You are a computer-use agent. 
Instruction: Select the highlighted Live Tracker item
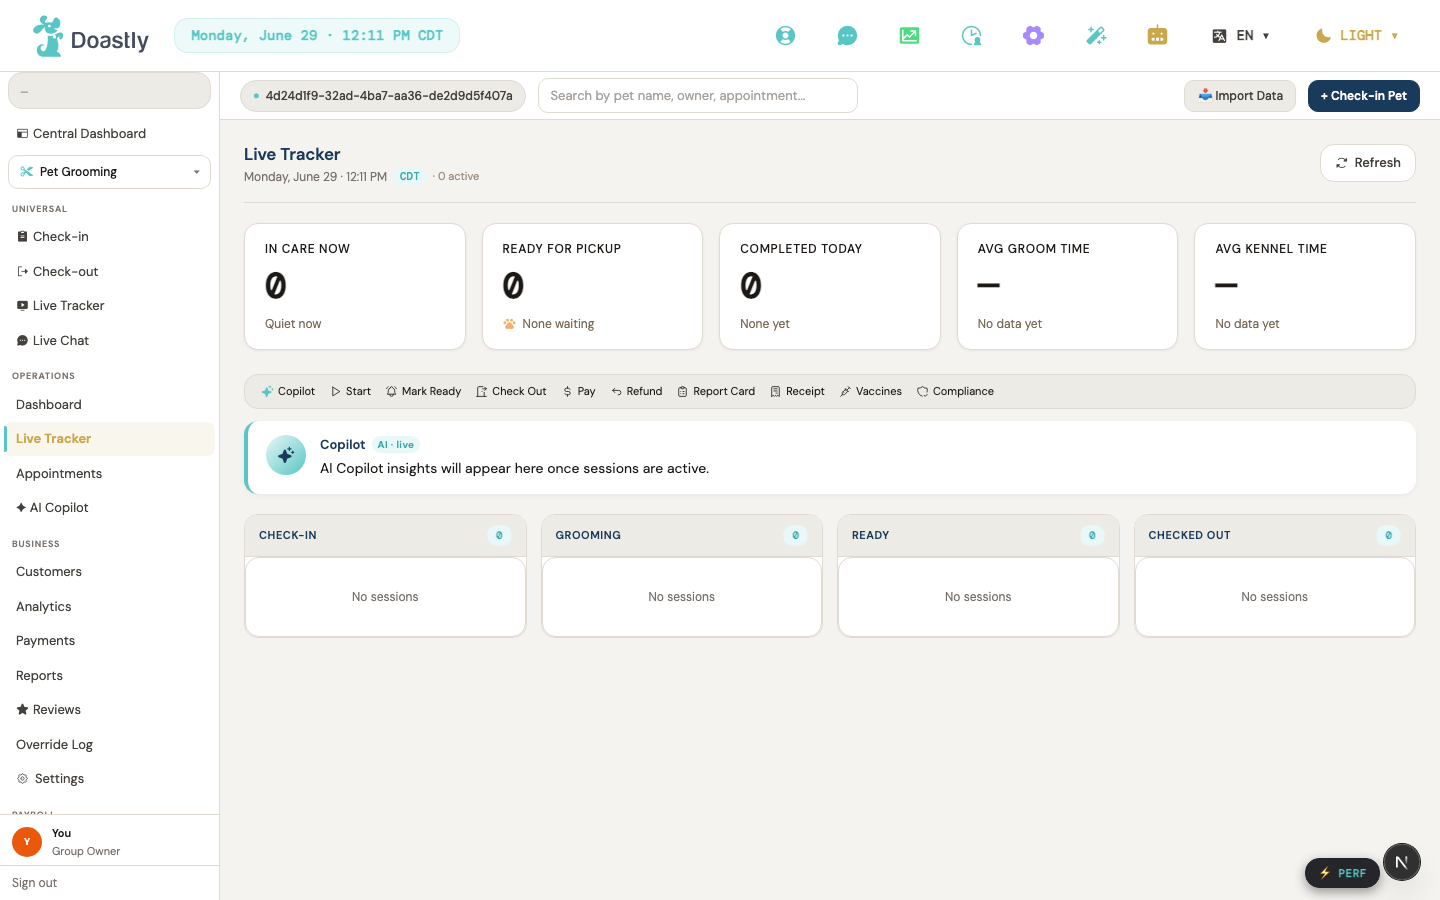[110, 439]
